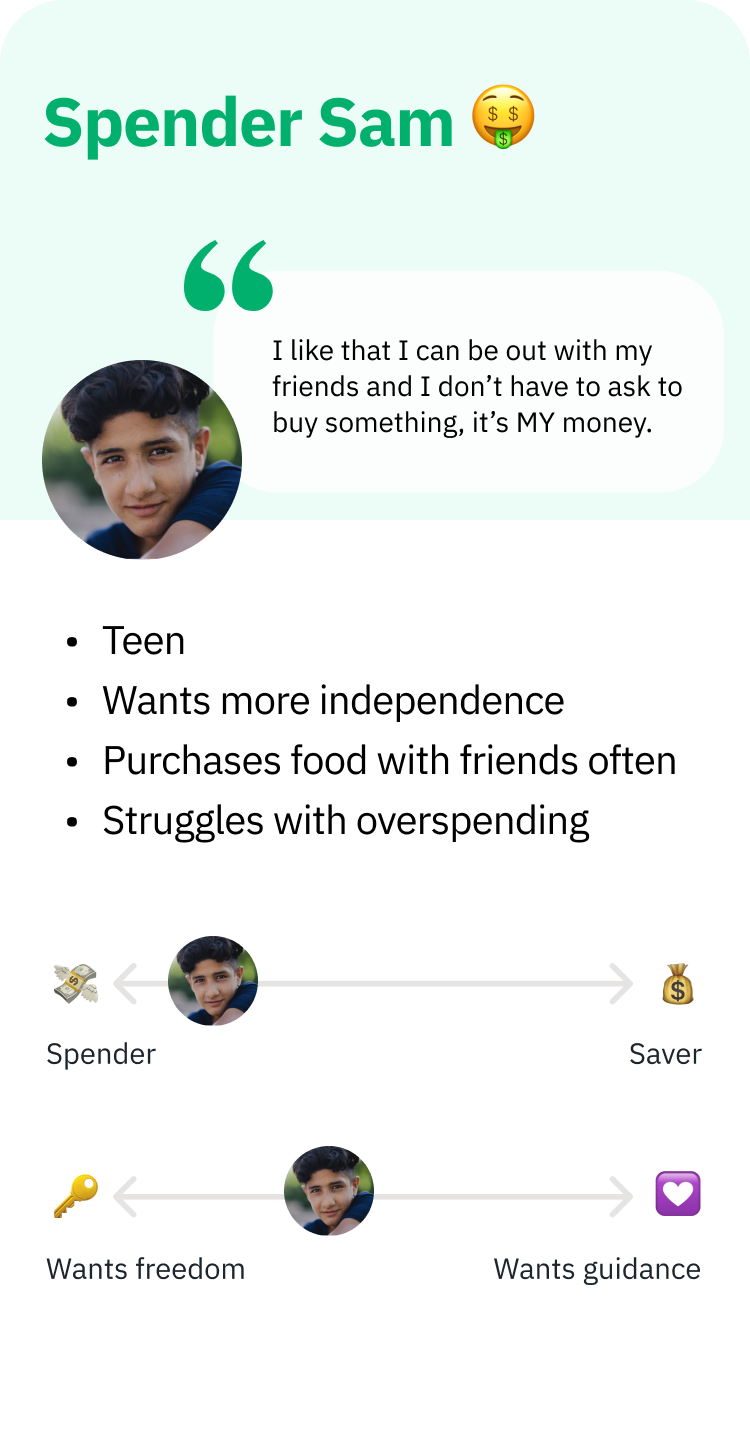
Task: Click the right arrowhead pointing toward Saver
Action: point(622,984)
